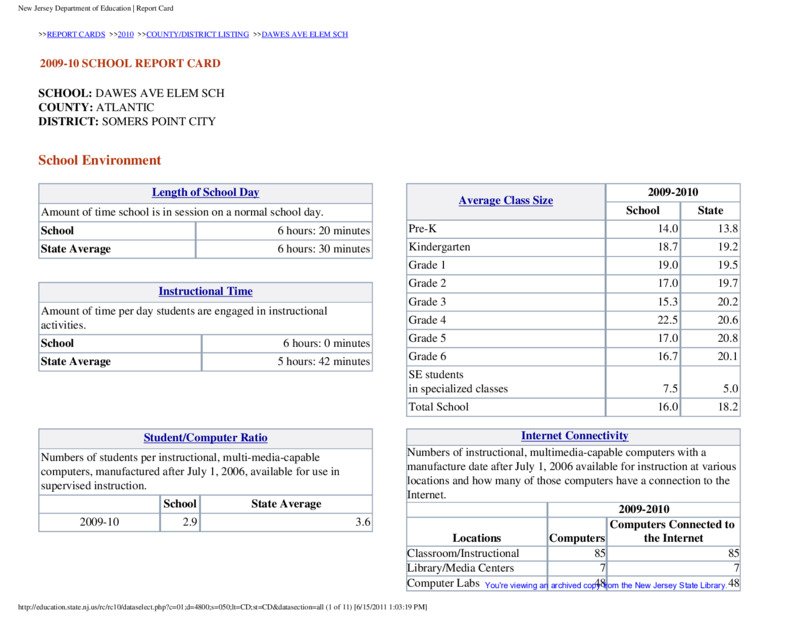Click the '6 hours: 20 minutes' school day value
This screenshot has width=800, height=618.
[323, 231]
